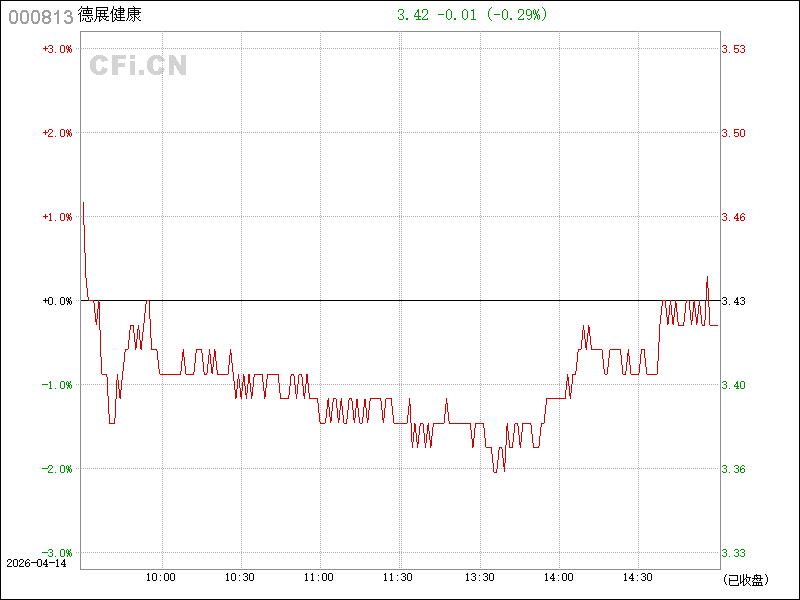Click the 3.43 previous-close price label
The height and width of the screenshot is (600, 800).
coord(734,301)
